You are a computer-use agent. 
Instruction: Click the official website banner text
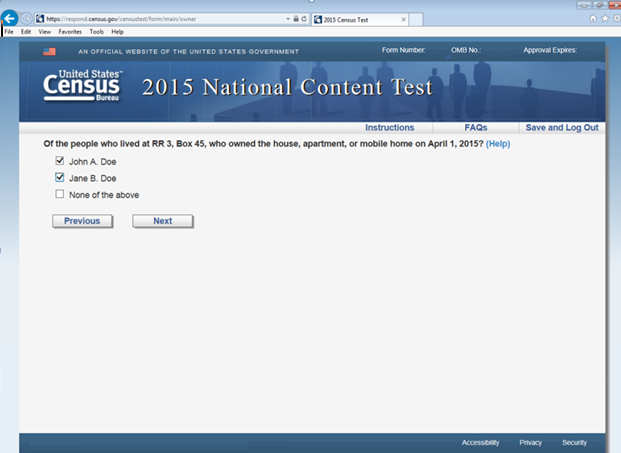[189, 51]
